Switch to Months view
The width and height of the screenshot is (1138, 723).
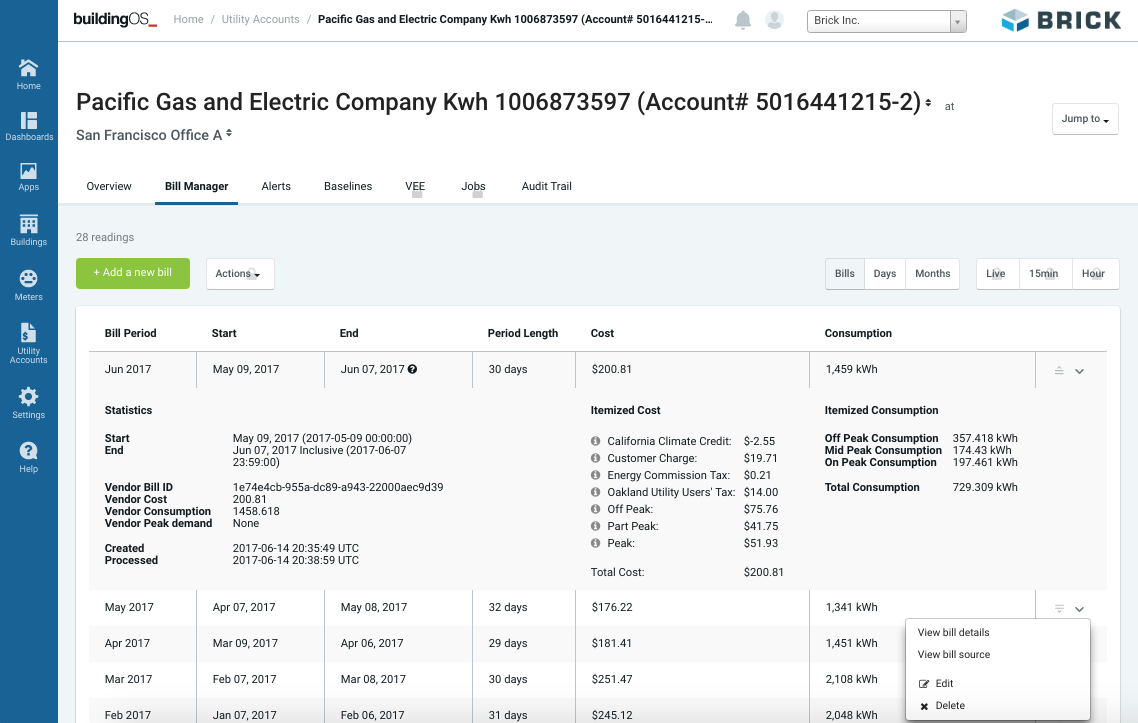point(933,274)
